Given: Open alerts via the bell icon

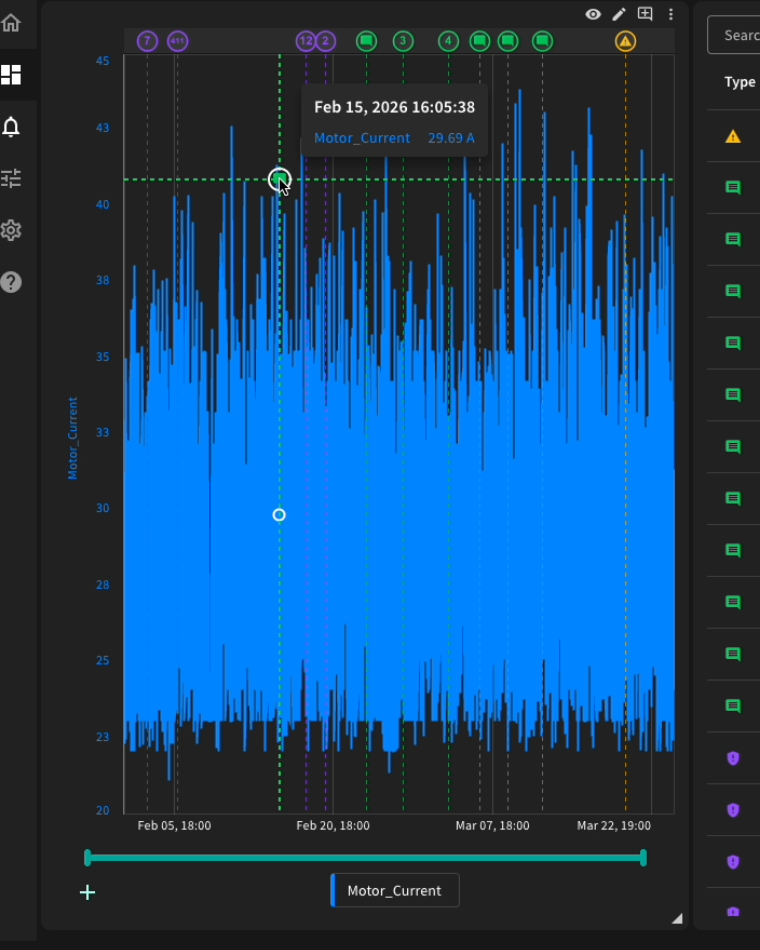Looking at the screenshot, I should 11,127.
